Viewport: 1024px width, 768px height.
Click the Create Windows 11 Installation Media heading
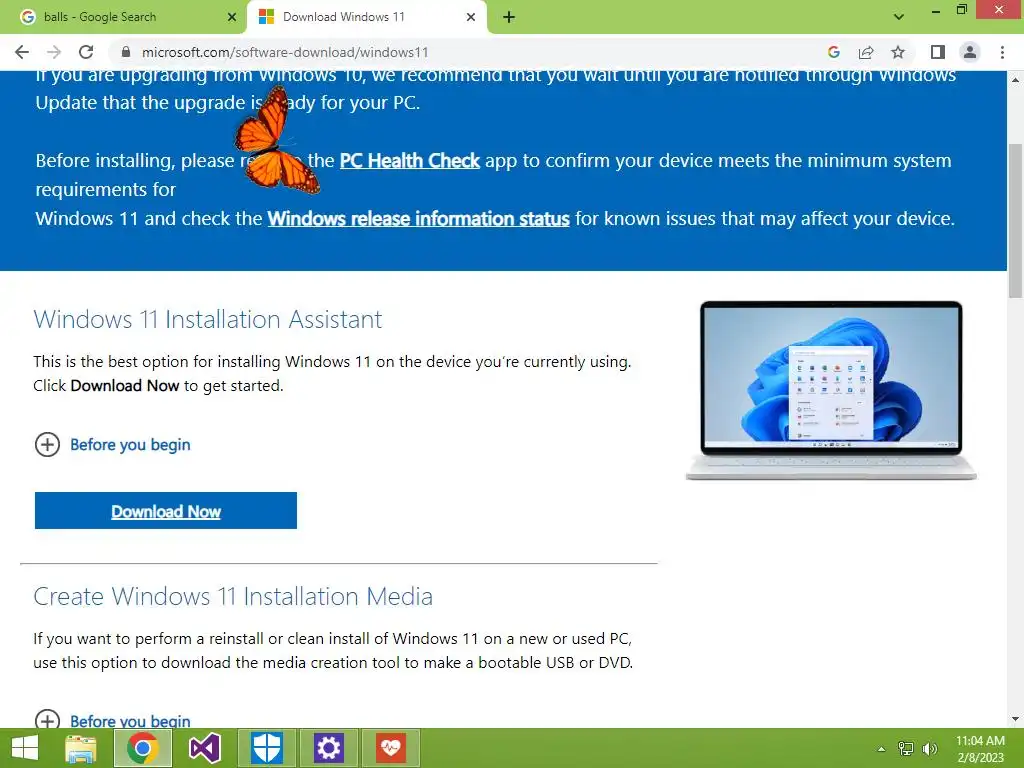[x=233, y=596]
